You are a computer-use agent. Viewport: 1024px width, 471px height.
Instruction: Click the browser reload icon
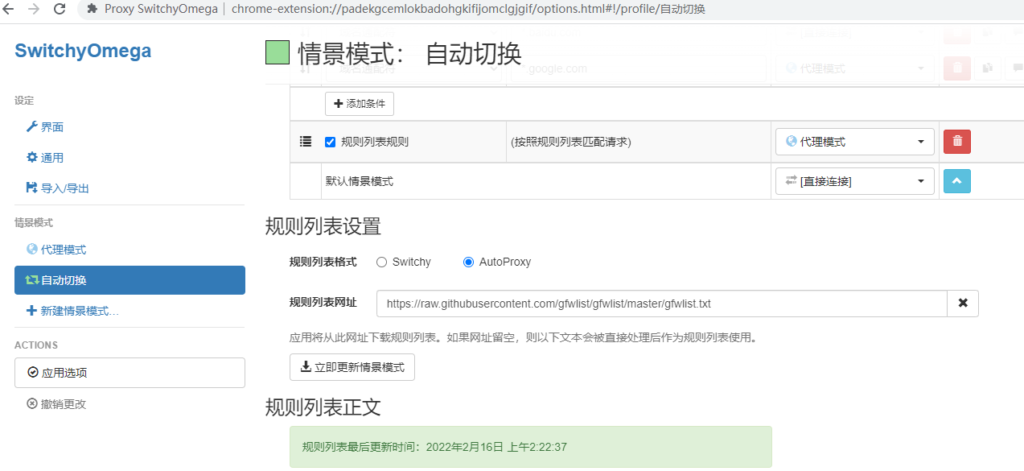(60, 9)
